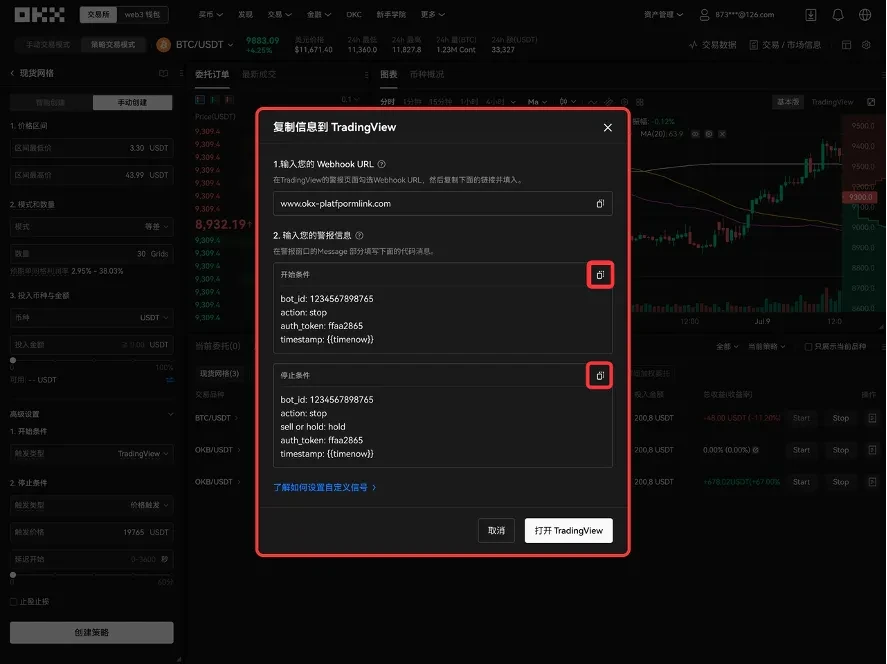Open the guide book icon beside 现货网格
Viewport: 887px width, 664px height.
(x=163, y=74)
